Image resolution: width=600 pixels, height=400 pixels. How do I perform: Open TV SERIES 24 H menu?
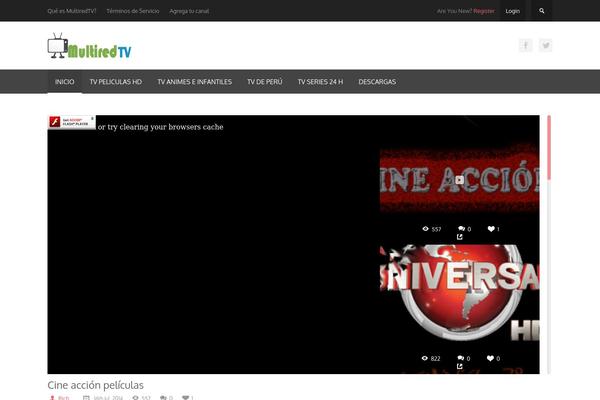tap(320, 82)
